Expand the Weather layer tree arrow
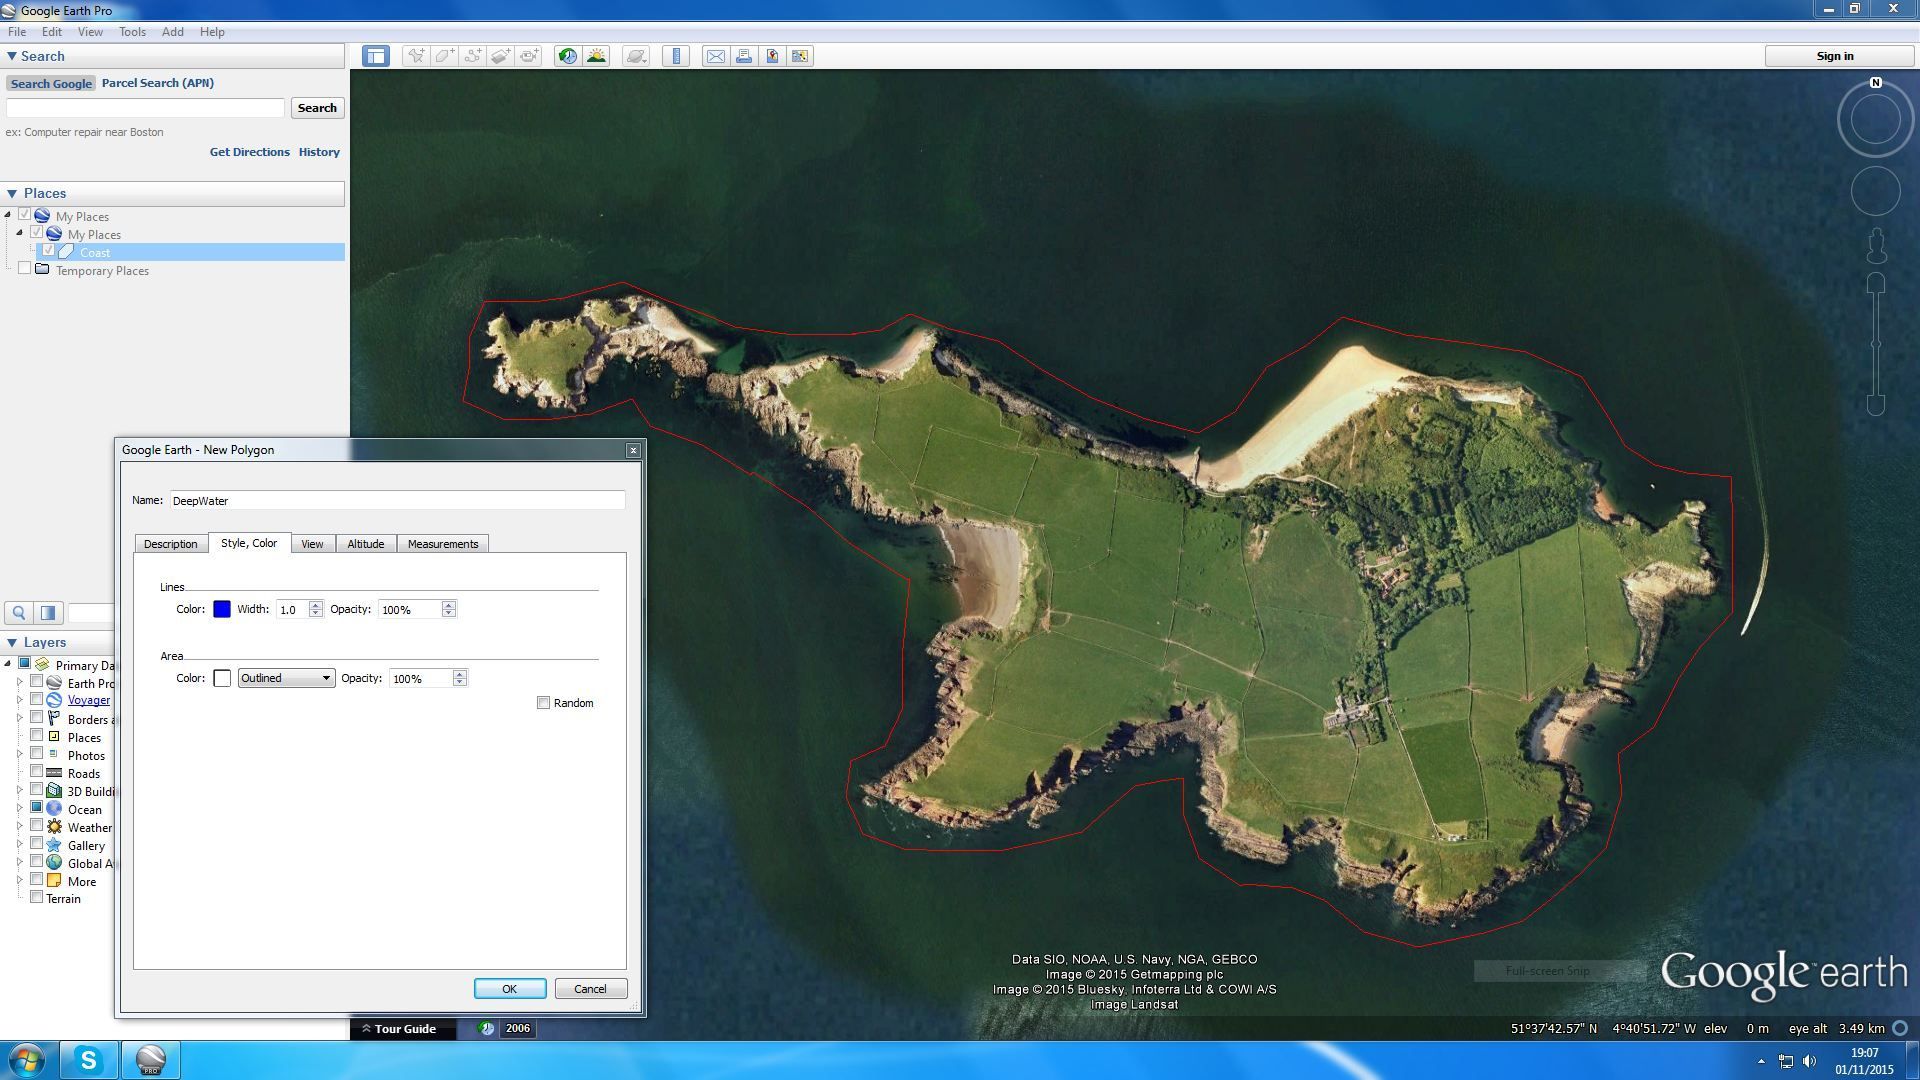 19,826
